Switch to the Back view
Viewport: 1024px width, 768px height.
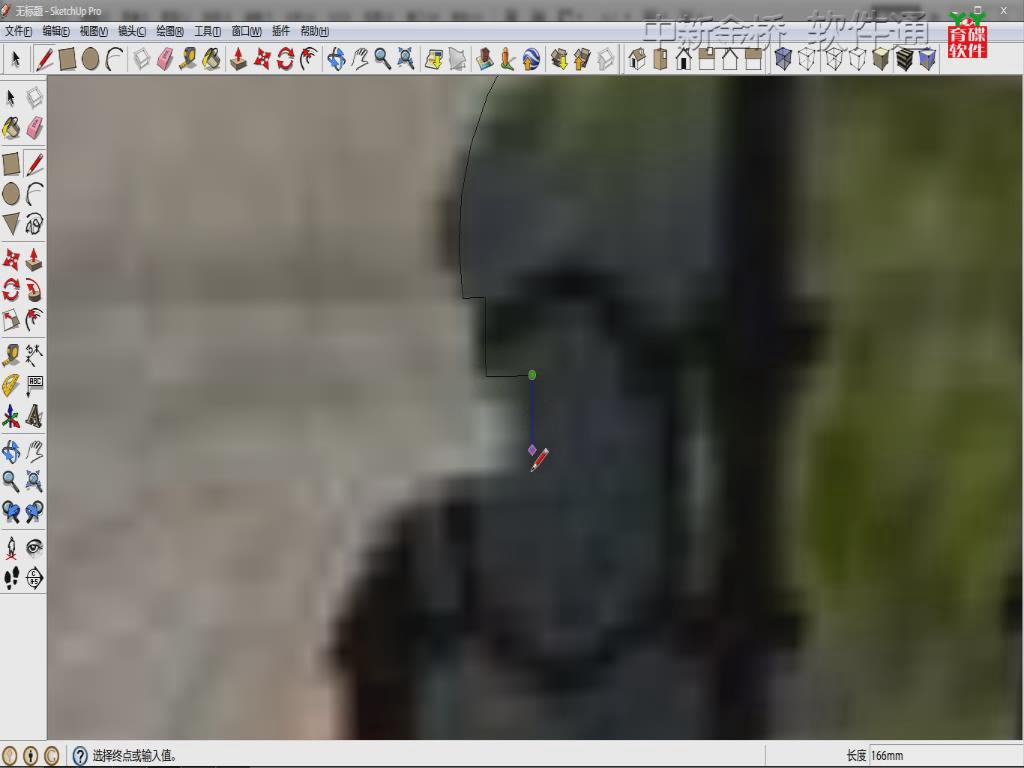(730, 59)
